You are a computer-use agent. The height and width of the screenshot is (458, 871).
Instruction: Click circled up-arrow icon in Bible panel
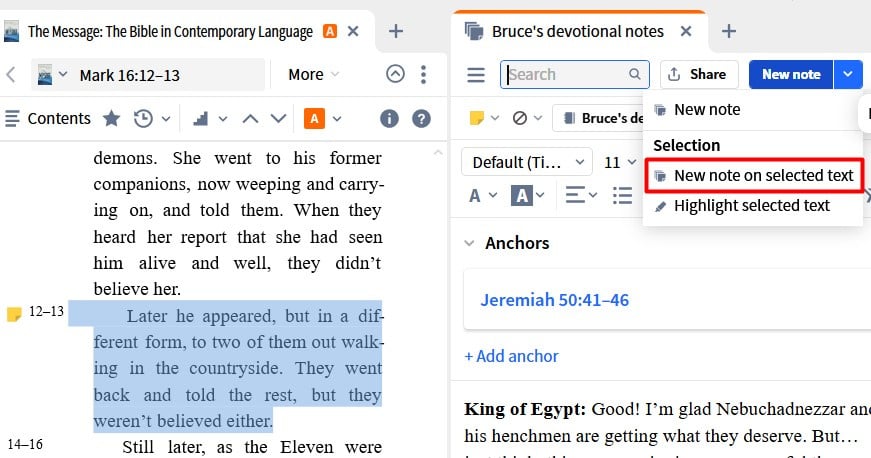pyautogui.click(x=395, y=74)
